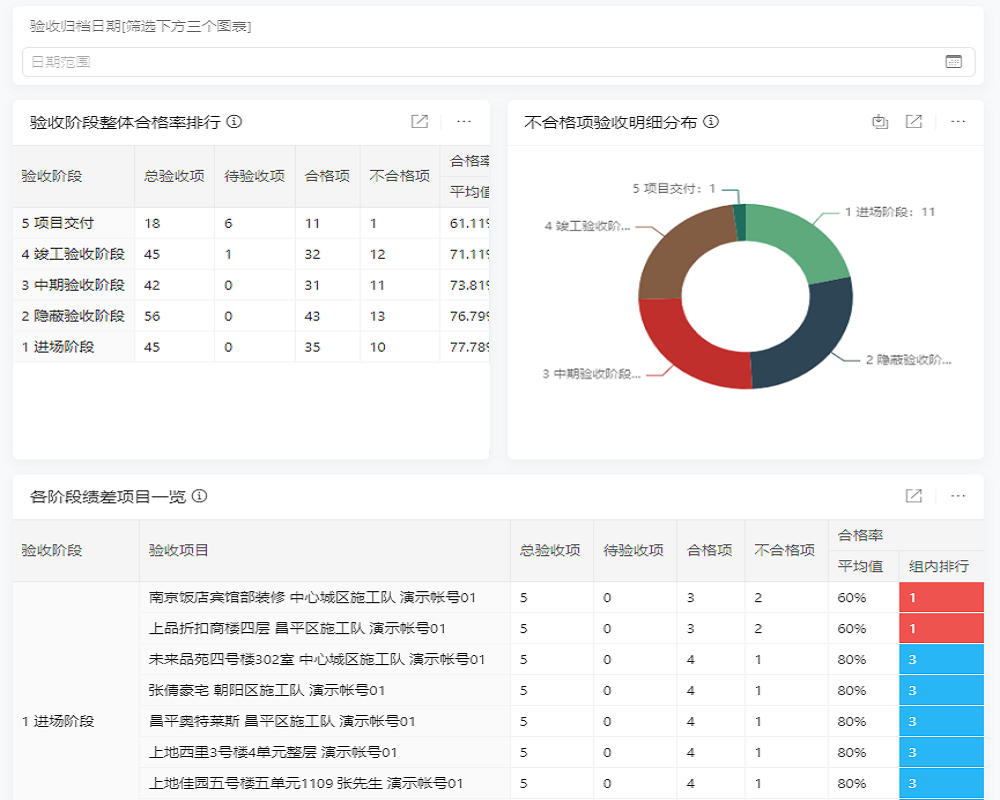Click the info icon beside 验收阶段整体合格率排行
Screen dimensions: 1000x800
232,122
